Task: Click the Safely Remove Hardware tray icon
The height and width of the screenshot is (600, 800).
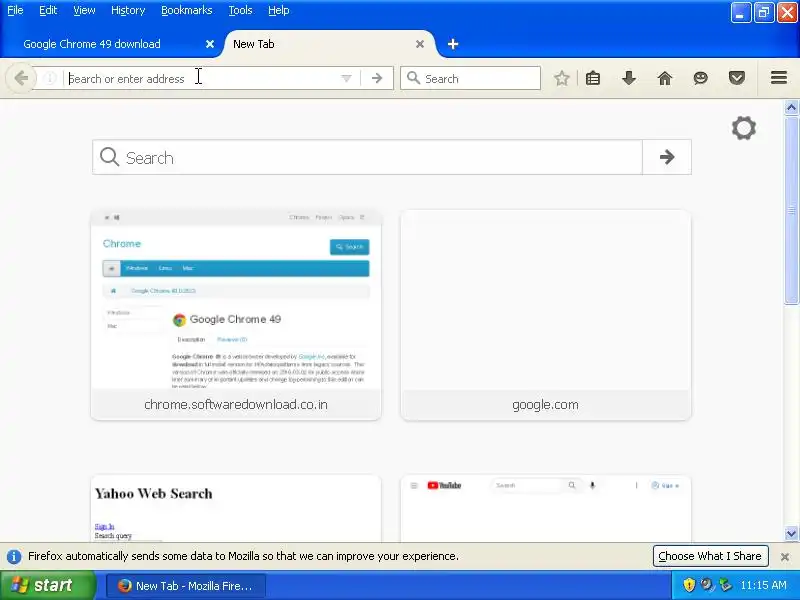Action: click(x=724, y=585)
